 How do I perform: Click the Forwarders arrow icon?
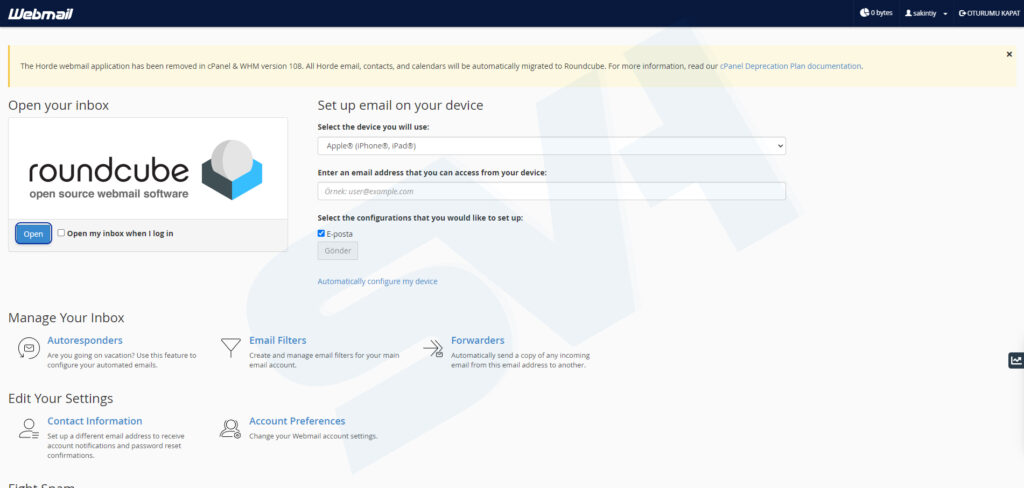[x=433, y=348]
